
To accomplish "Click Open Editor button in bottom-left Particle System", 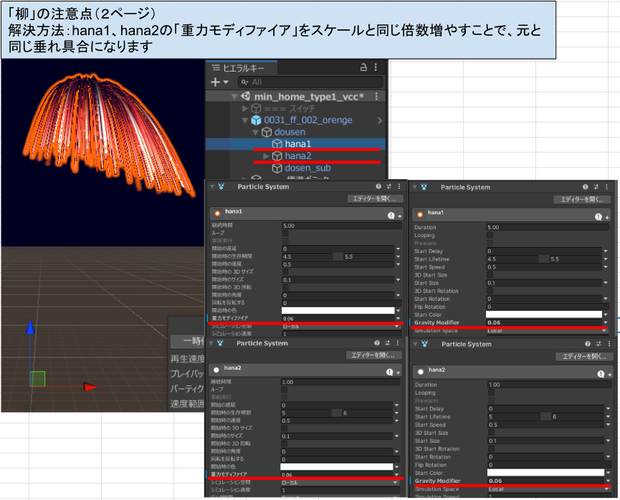I will (x=373, y=355).
